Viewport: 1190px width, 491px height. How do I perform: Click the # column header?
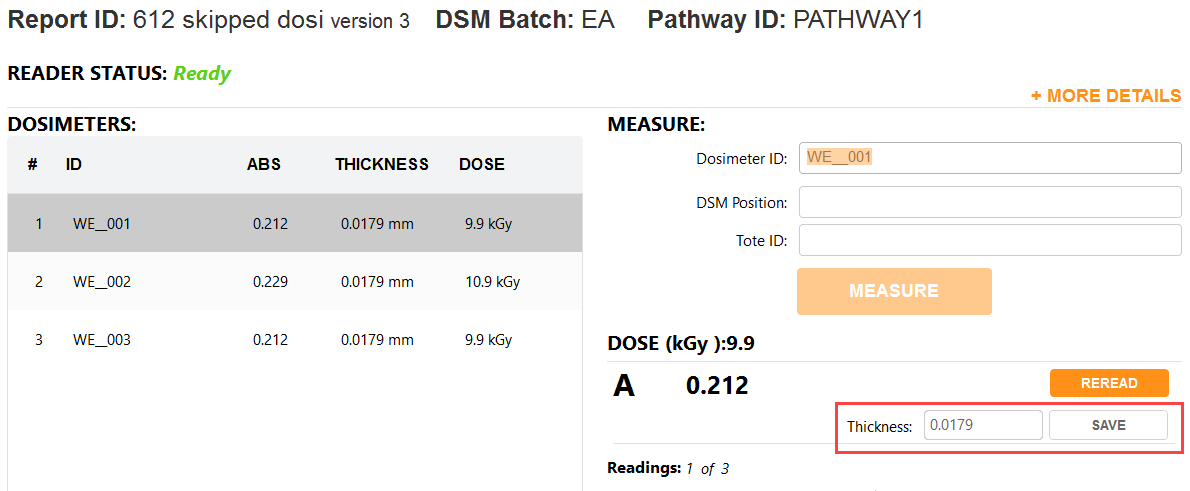tap(33, 165)
